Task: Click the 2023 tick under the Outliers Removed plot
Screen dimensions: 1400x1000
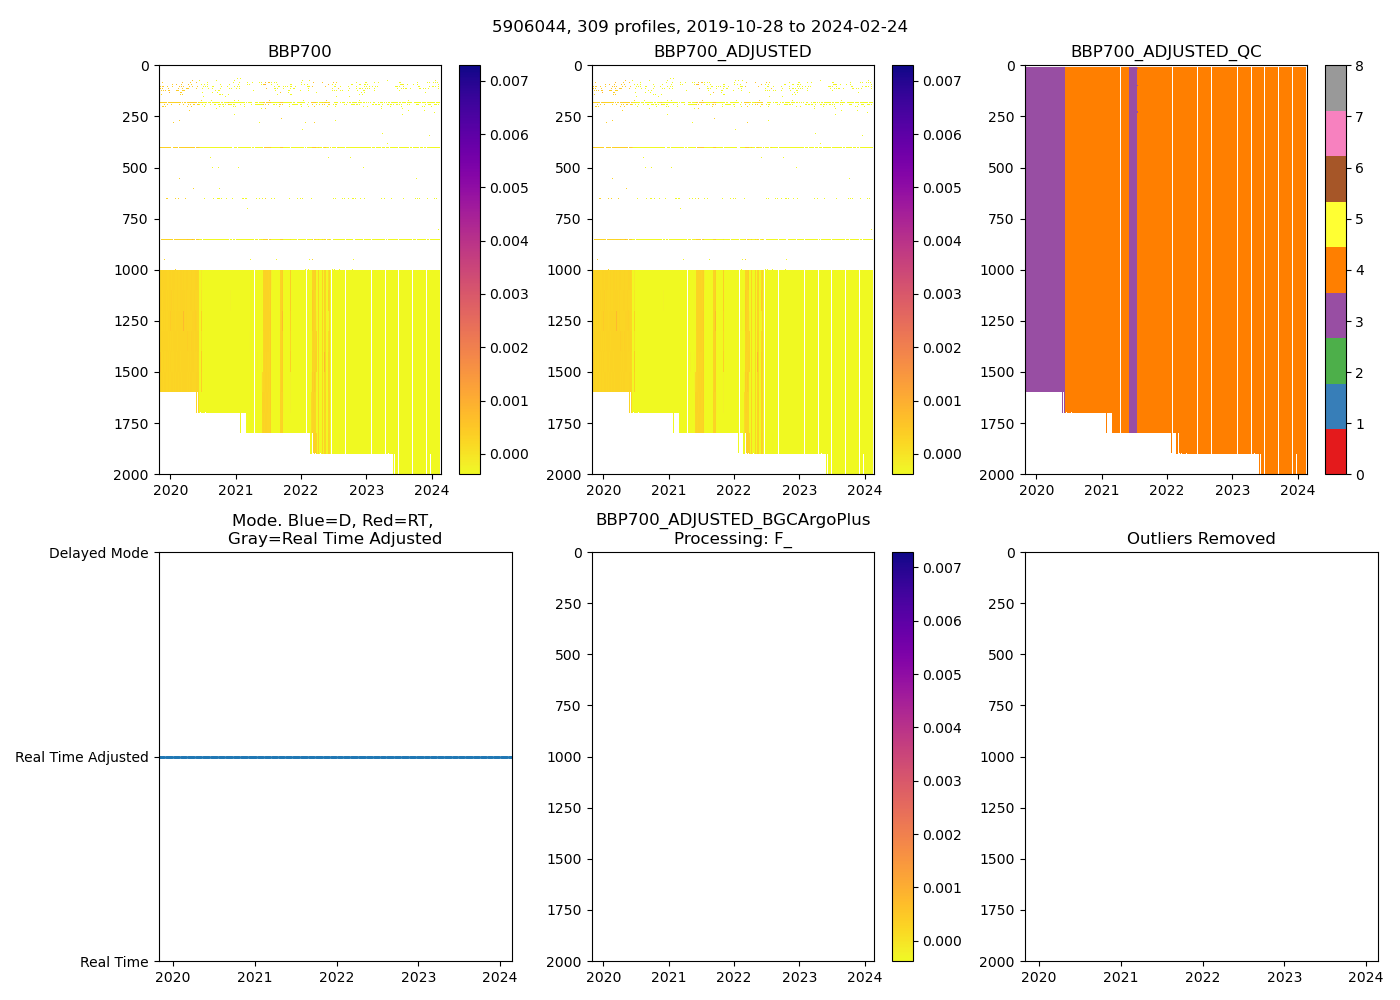Action: click(1284, 977)
